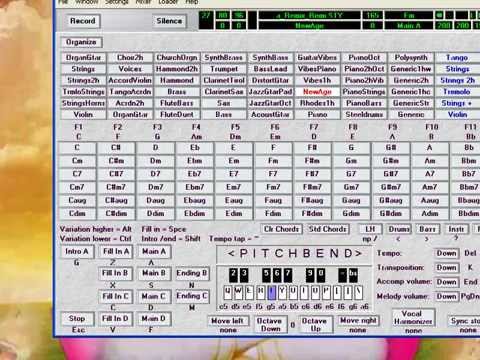Click the Silence button
Screen dimensions: 480x360
point(169,21)
